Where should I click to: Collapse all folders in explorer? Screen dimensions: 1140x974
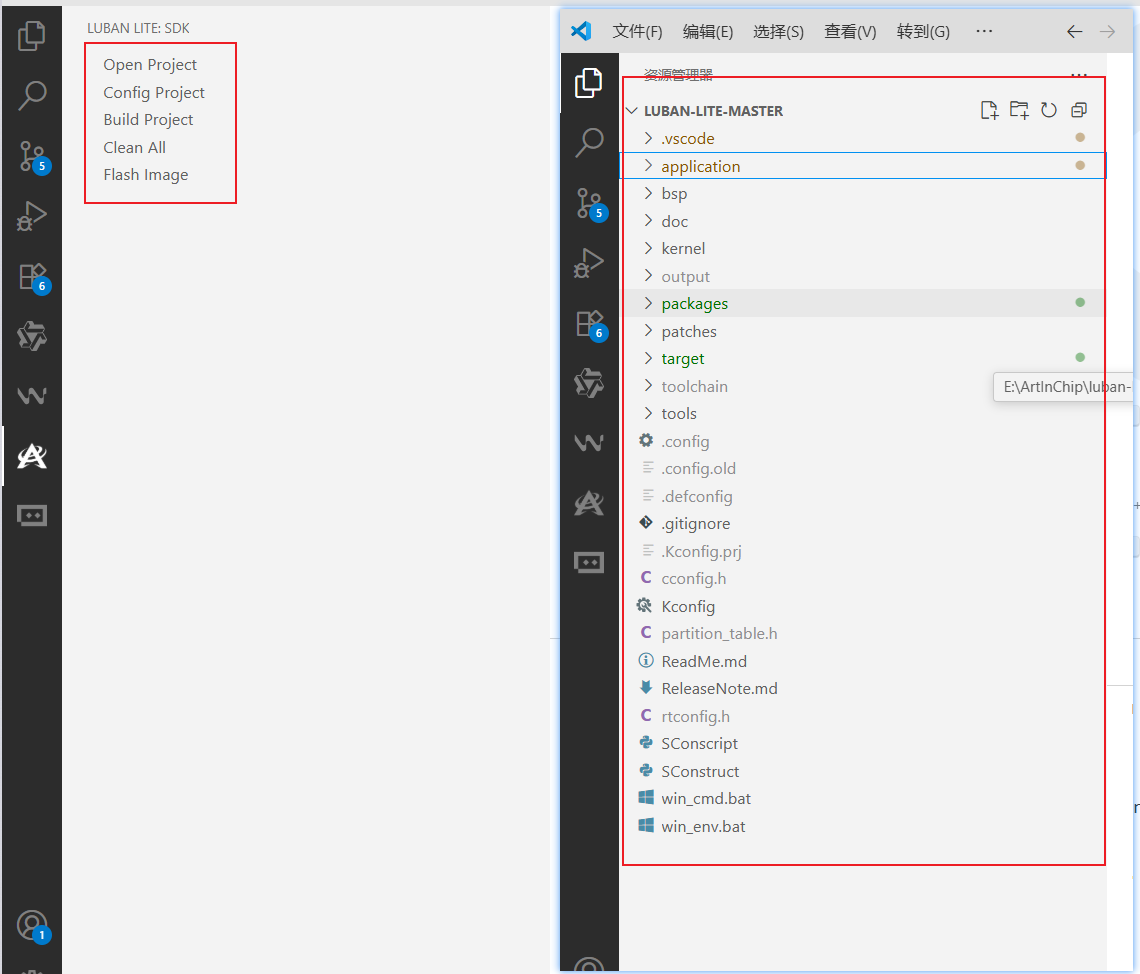tap(1079, 110)
